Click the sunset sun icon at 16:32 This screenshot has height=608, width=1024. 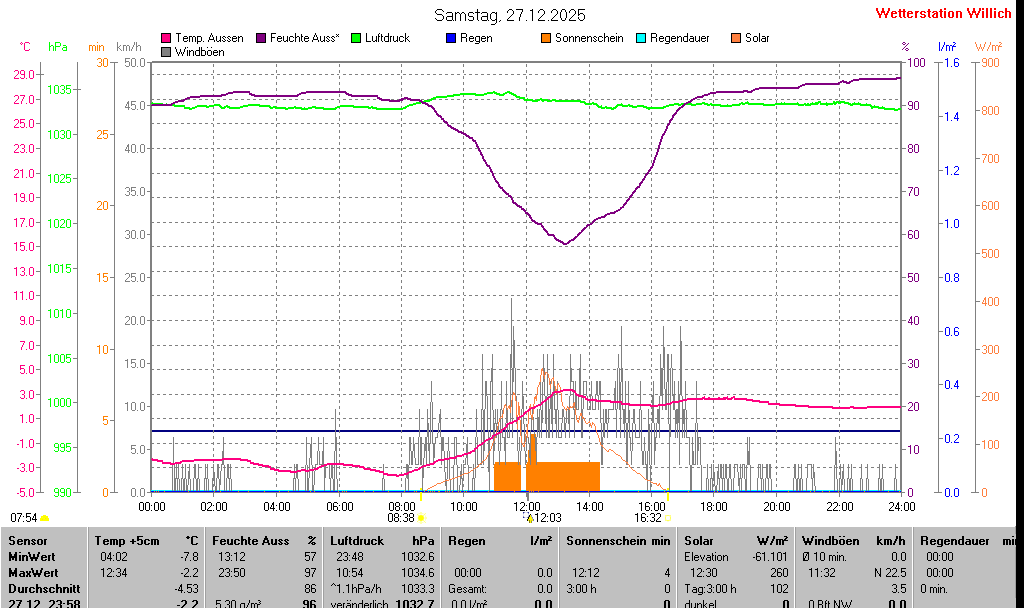click(x=668, y=518)
